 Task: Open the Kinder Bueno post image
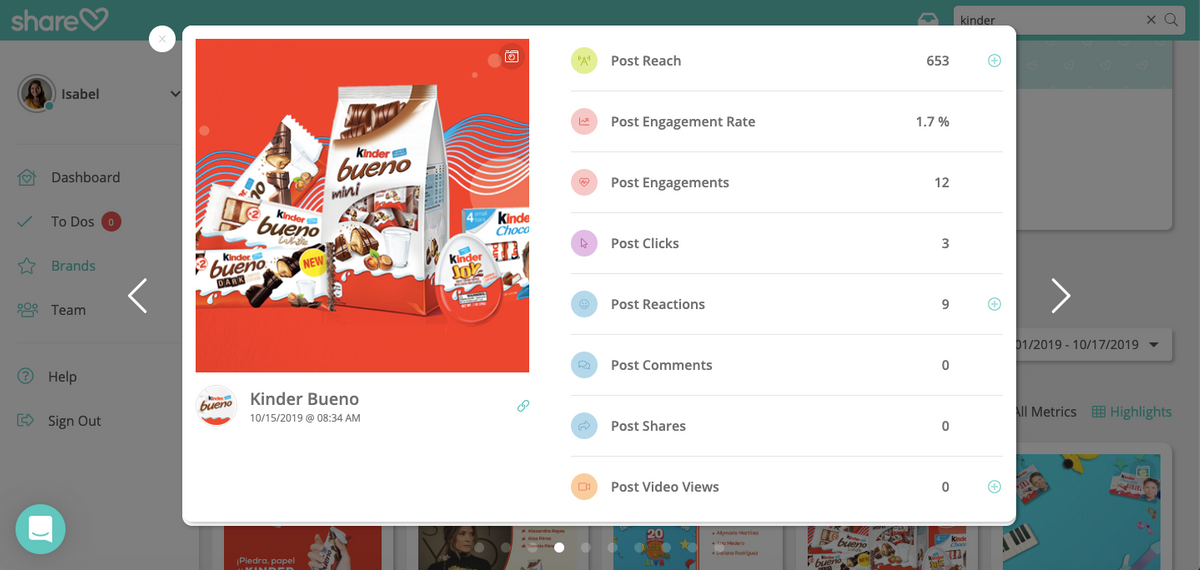362,206
